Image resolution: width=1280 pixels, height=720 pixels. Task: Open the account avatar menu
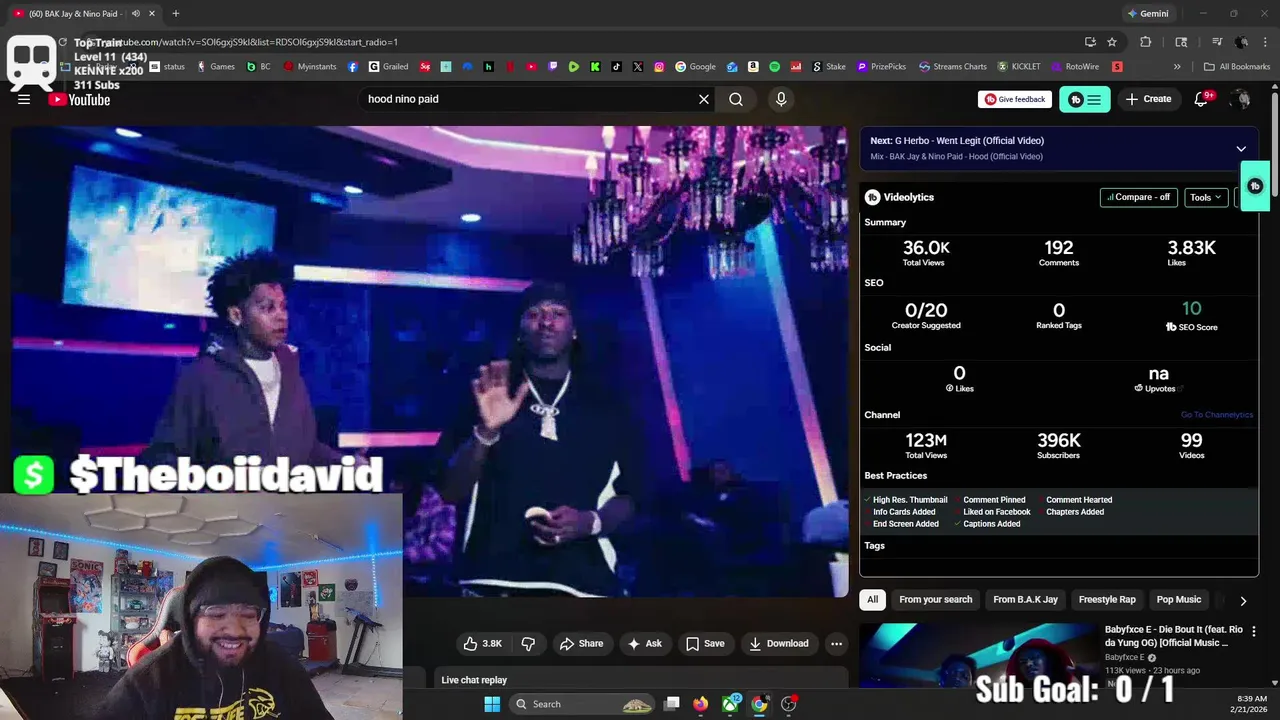pos(1241,99)
